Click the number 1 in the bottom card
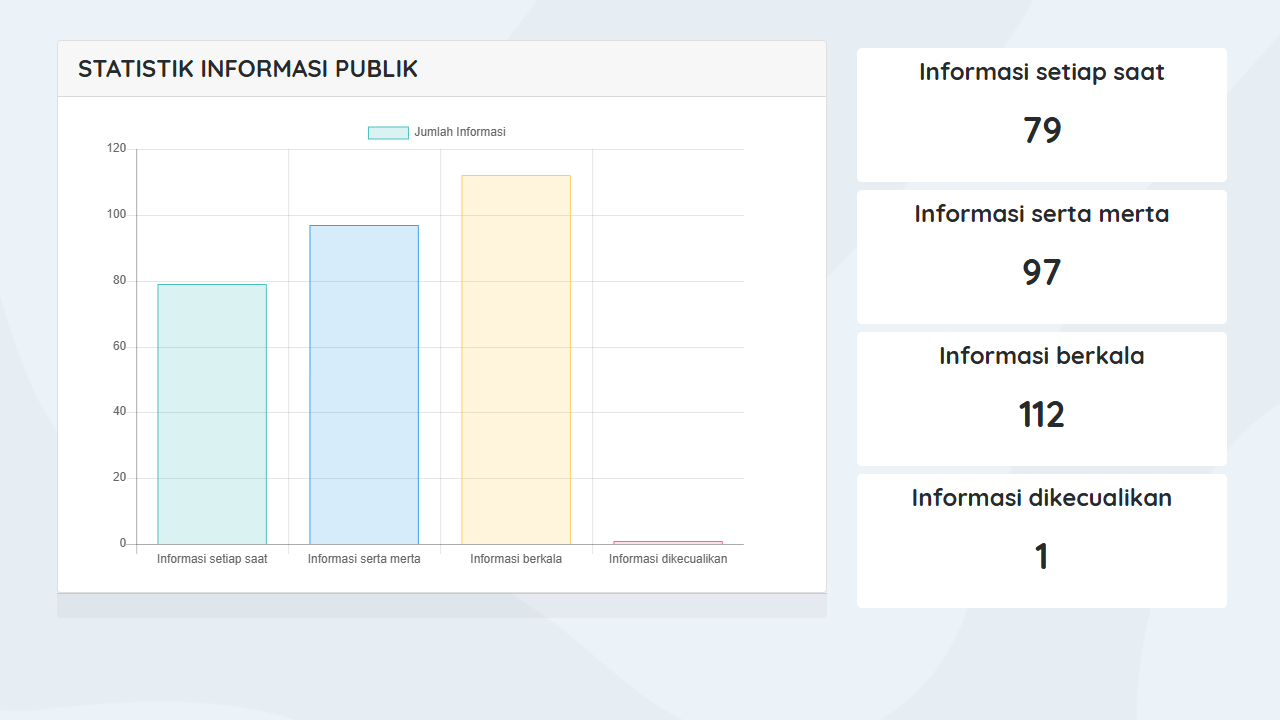Viewport: 1280px width, 720px height. [x=1041, y=557]
